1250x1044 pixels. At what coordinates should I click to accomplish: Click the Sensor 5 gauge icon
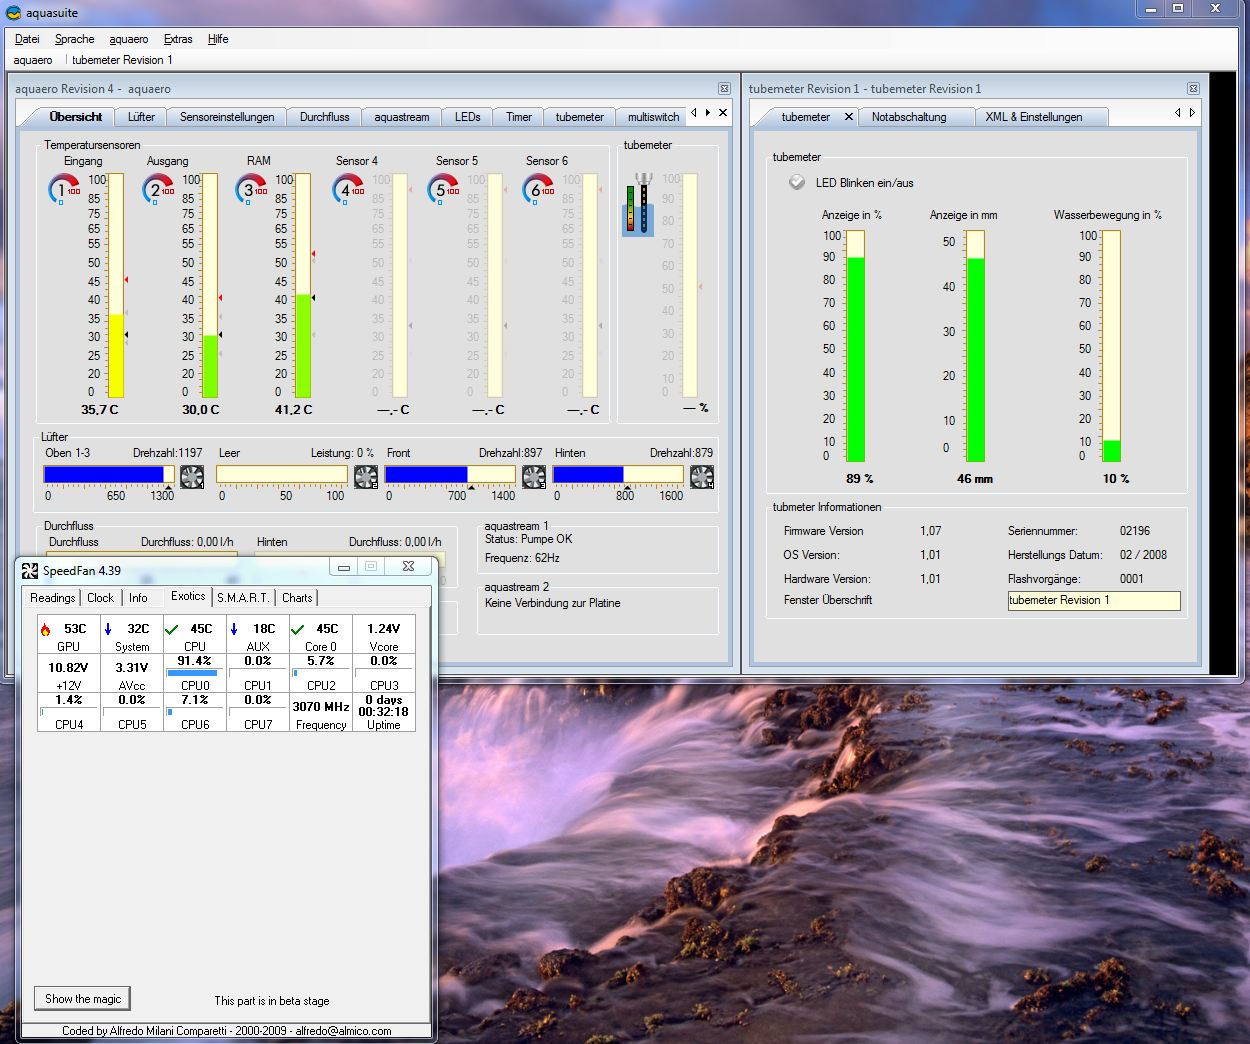click(x=443, y=189)
